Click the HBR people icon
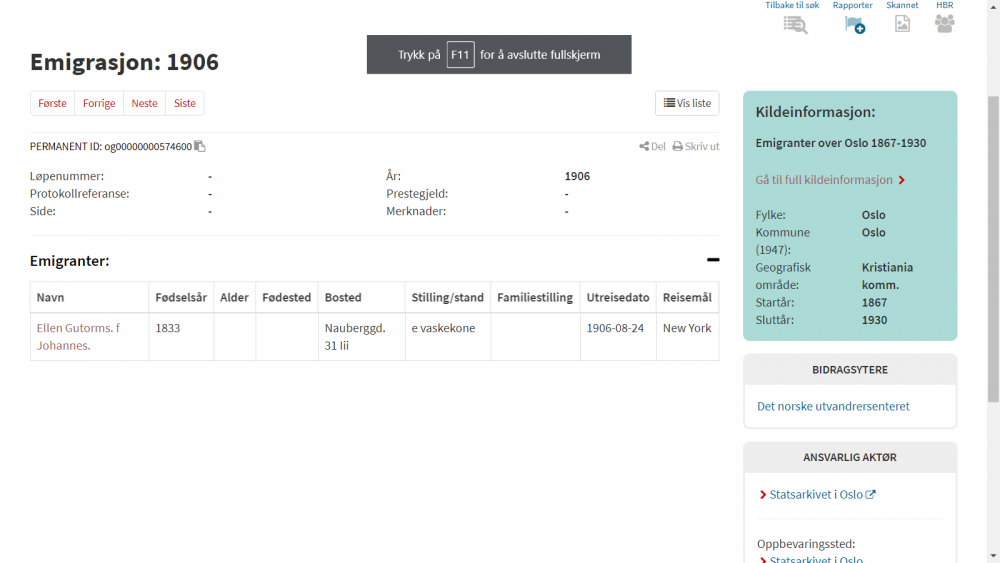The height and width of the screenshot is (563, 1000). click(944, 24)
